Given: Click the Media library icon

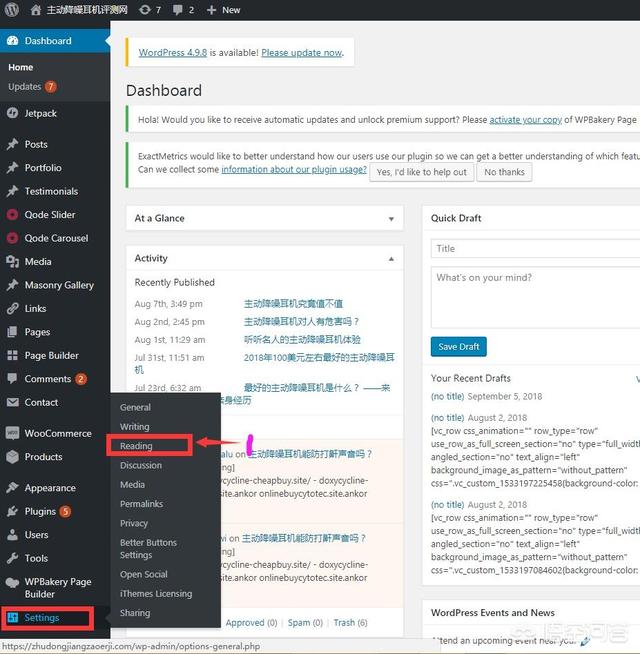Looking at the screenshot, I should tap(13, 262).
